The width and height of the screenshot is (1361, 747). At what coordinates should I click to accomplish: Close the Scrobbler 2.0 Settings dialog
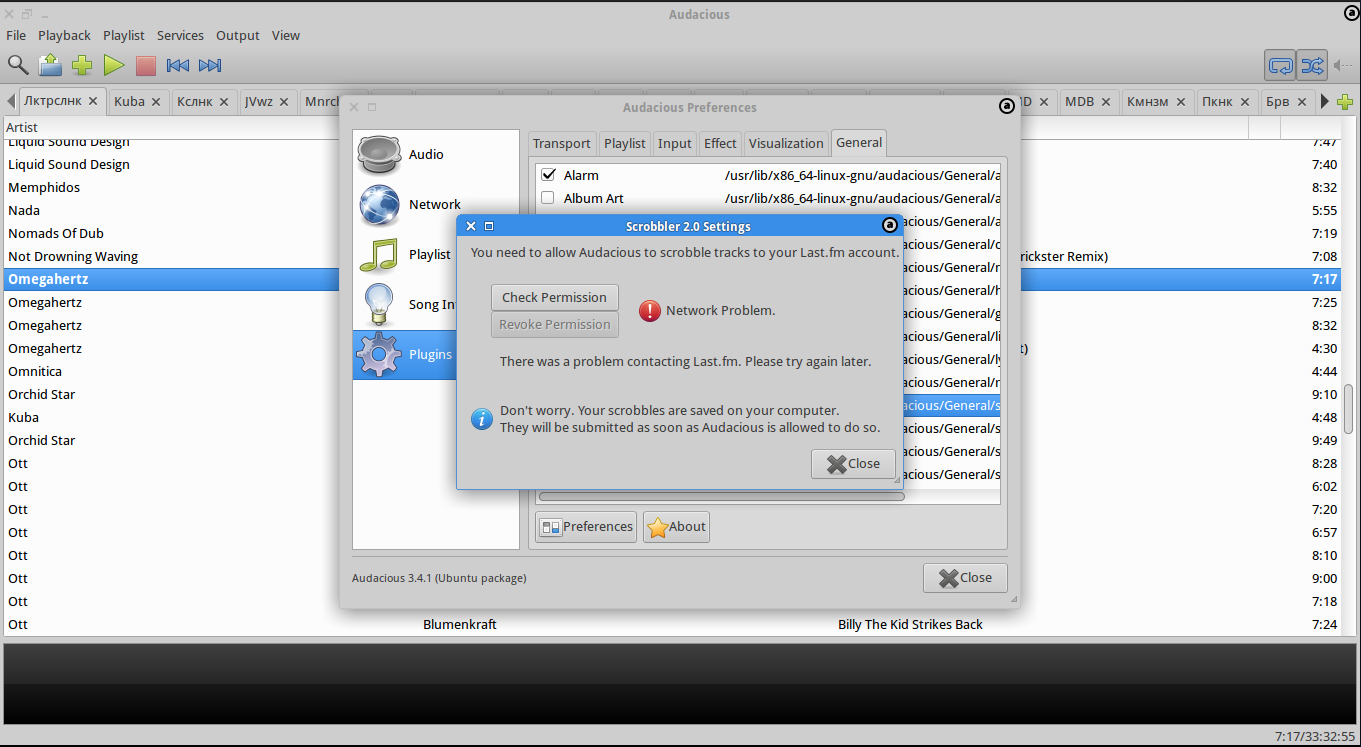[853, 463]
